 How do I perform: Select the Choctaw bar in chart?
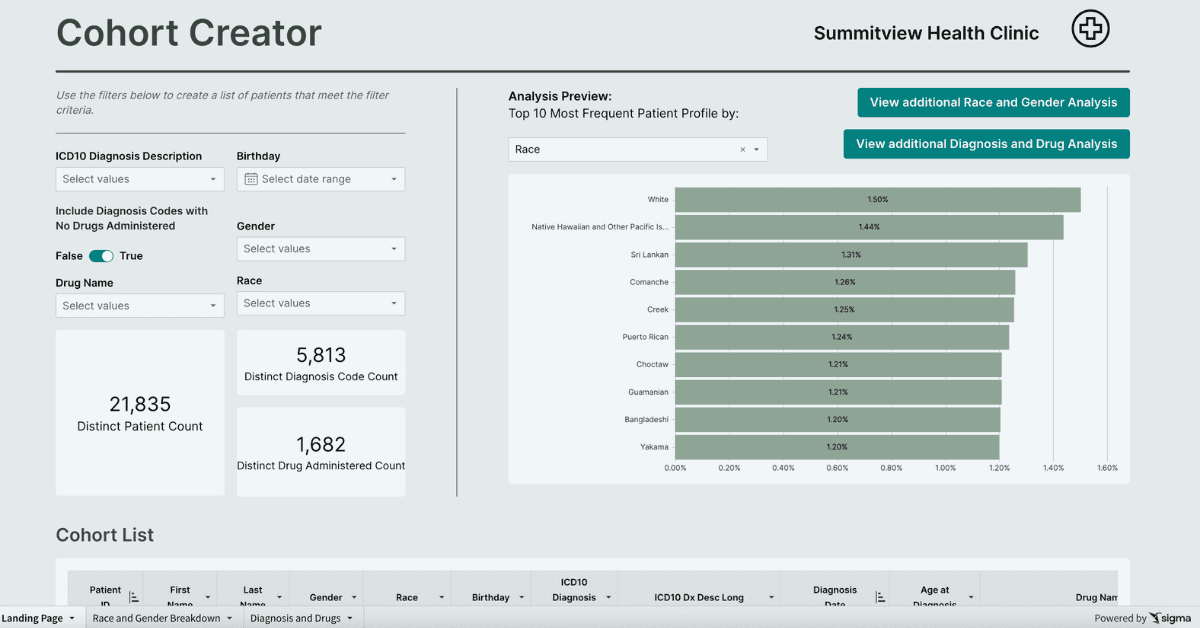coord(838,364)
